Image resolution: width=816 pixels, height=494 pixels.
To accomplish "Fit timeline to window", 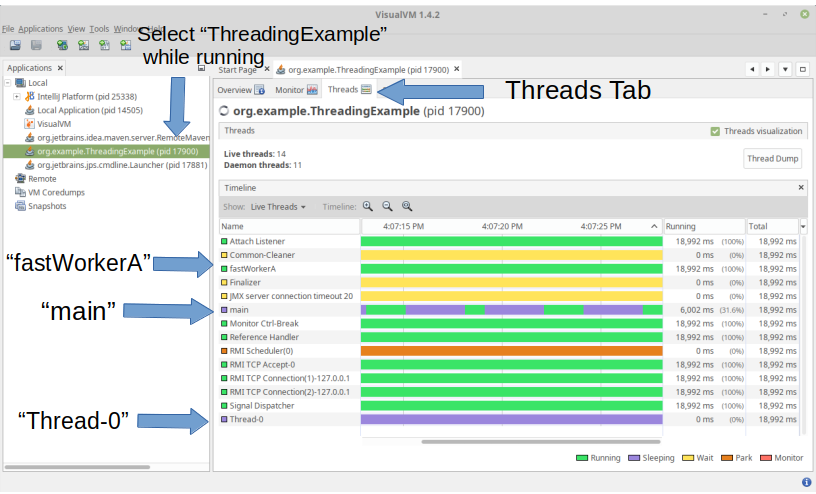I will [407, 207].
